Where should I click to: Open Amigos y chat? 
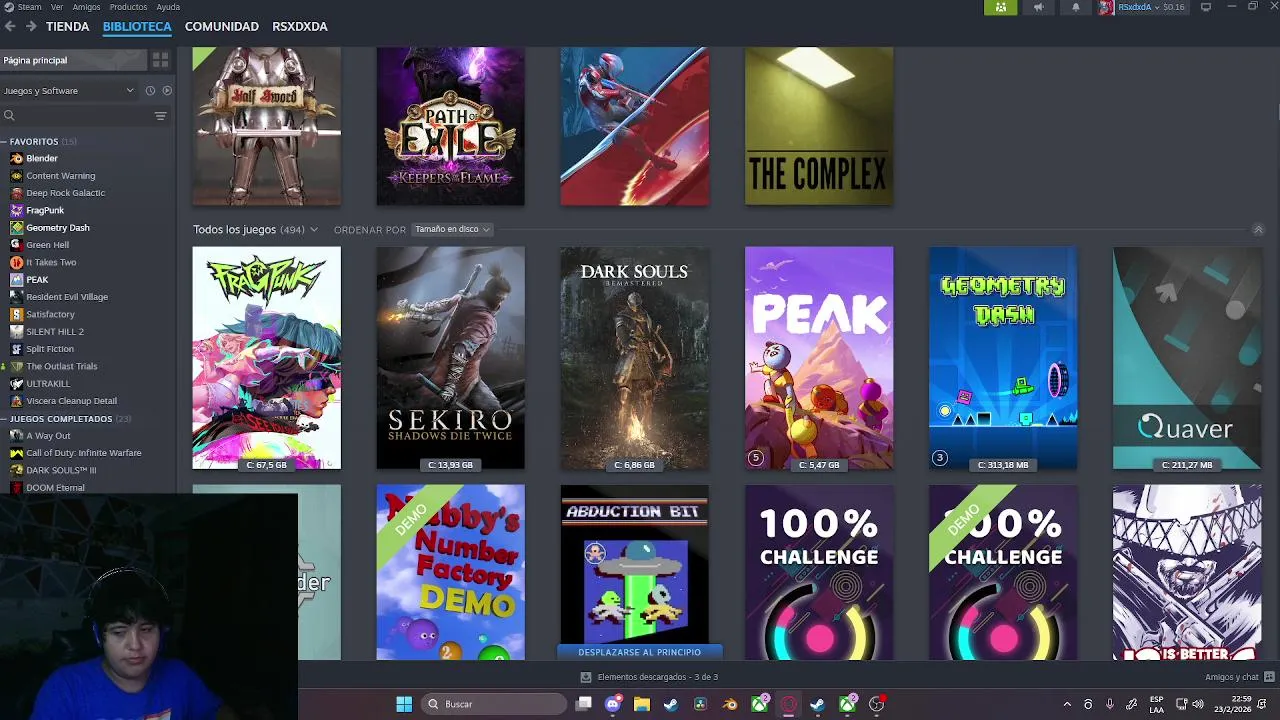tap(1238, 677)
